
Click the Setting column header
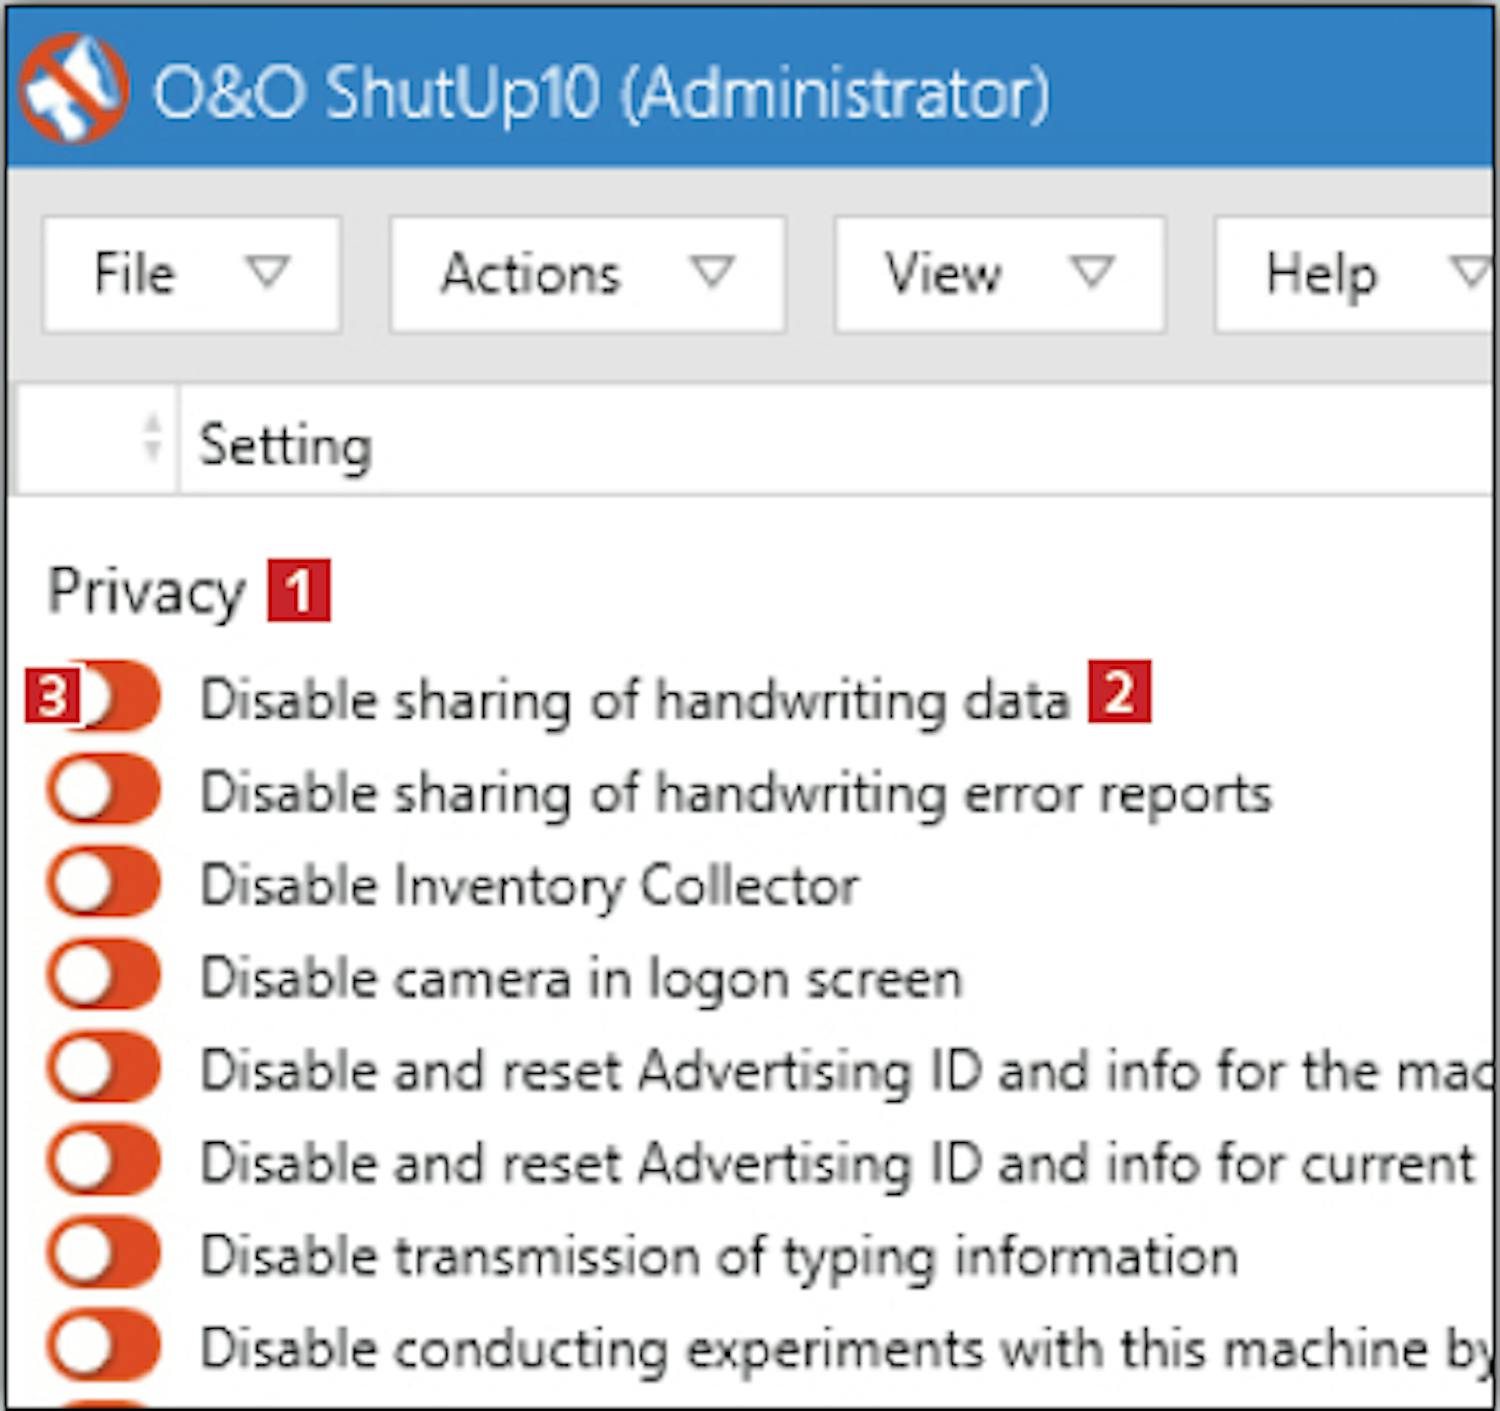286,445
